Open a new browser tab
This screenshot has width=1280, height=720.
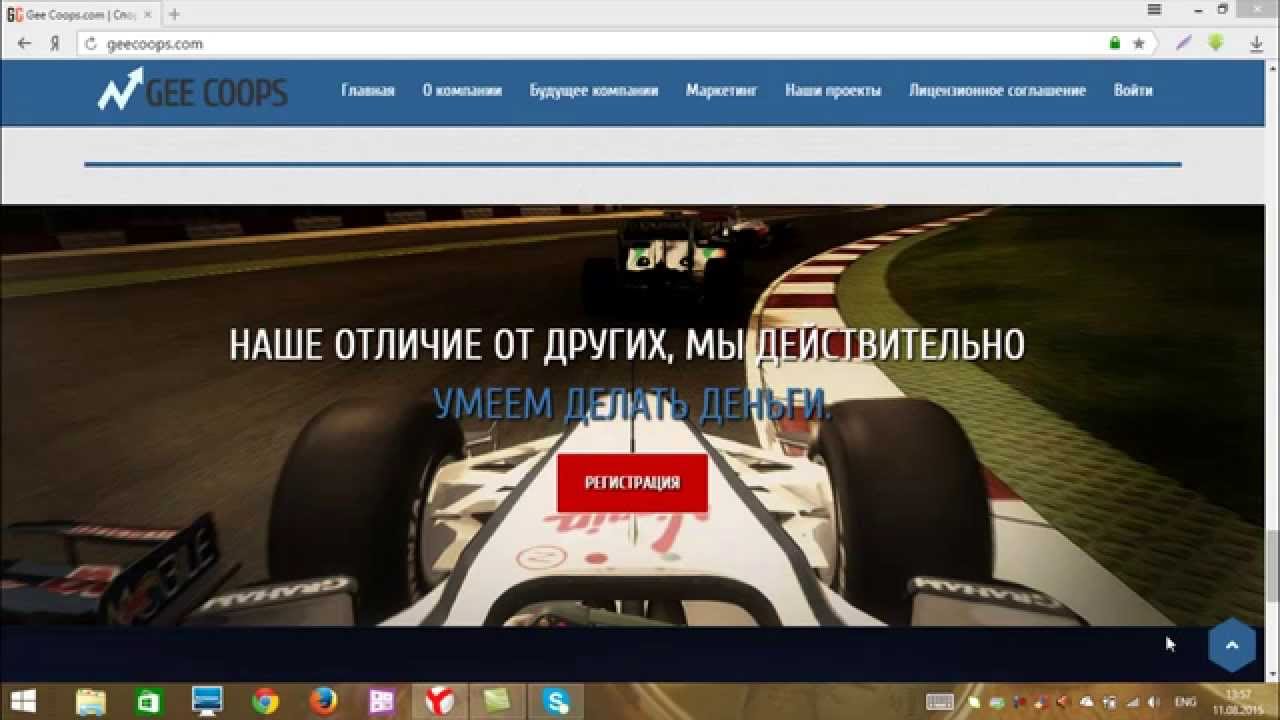(x=175, y=14)
